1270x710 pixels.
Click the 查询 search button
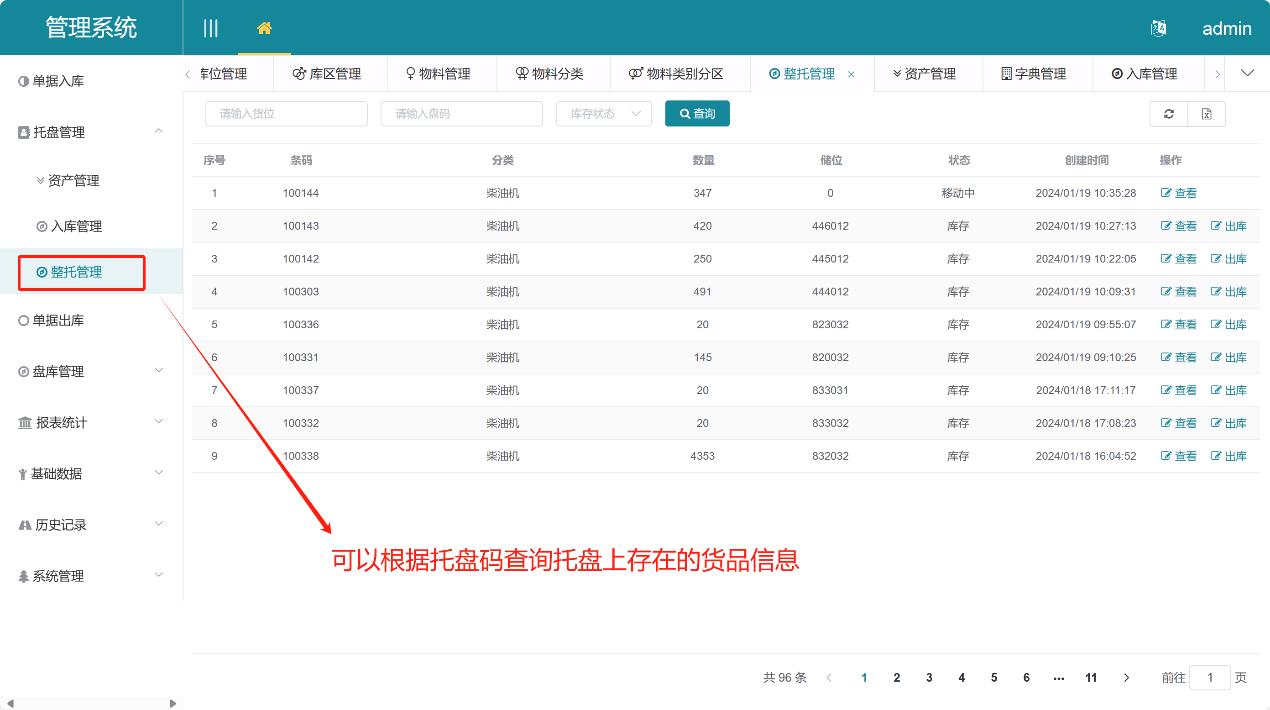tap(696, 113)
